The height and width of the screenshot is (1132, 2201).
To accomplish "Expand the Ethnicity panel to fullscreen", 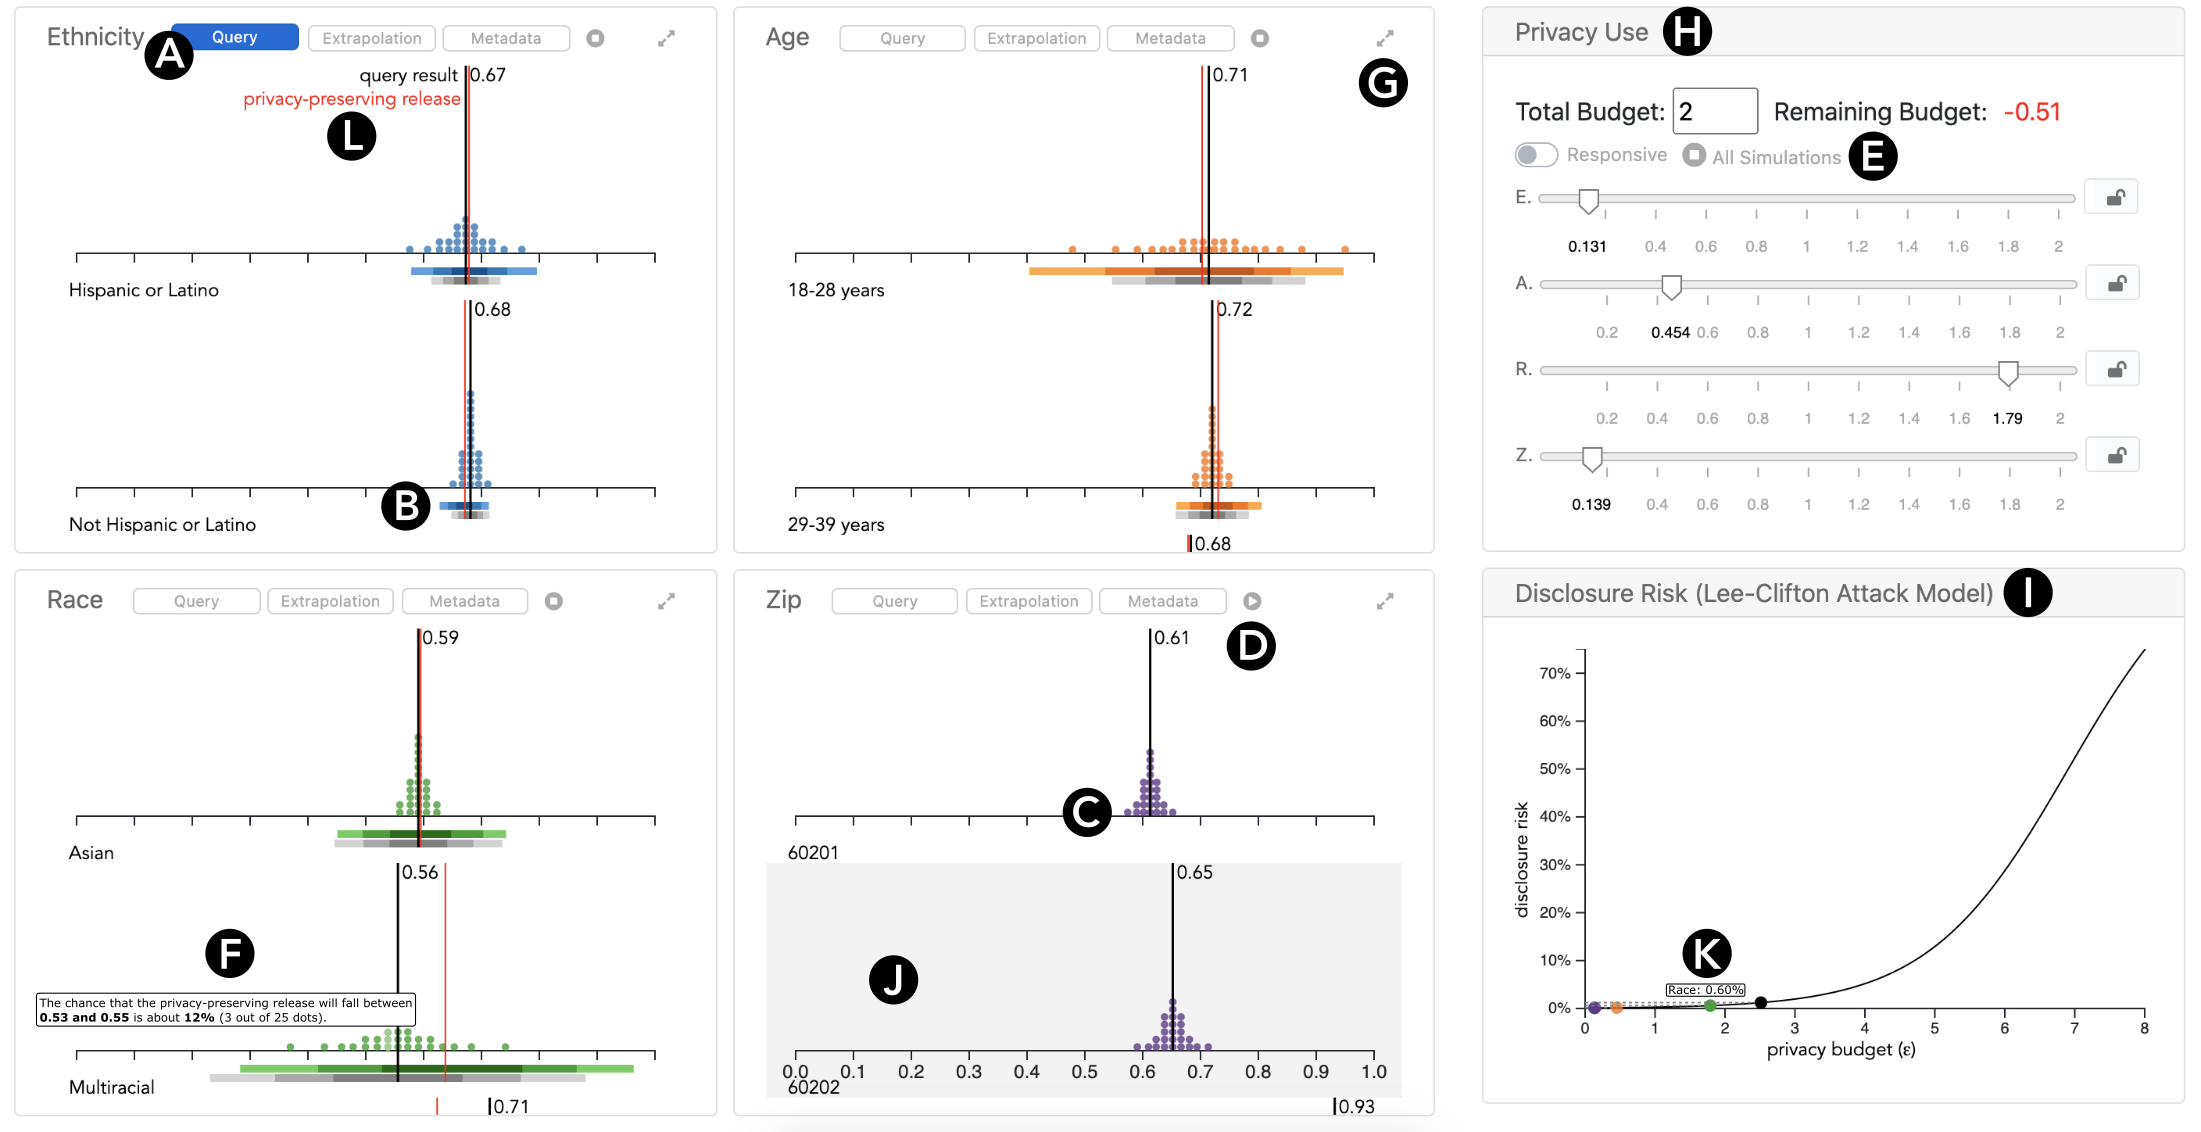I will tap(666, 38).
